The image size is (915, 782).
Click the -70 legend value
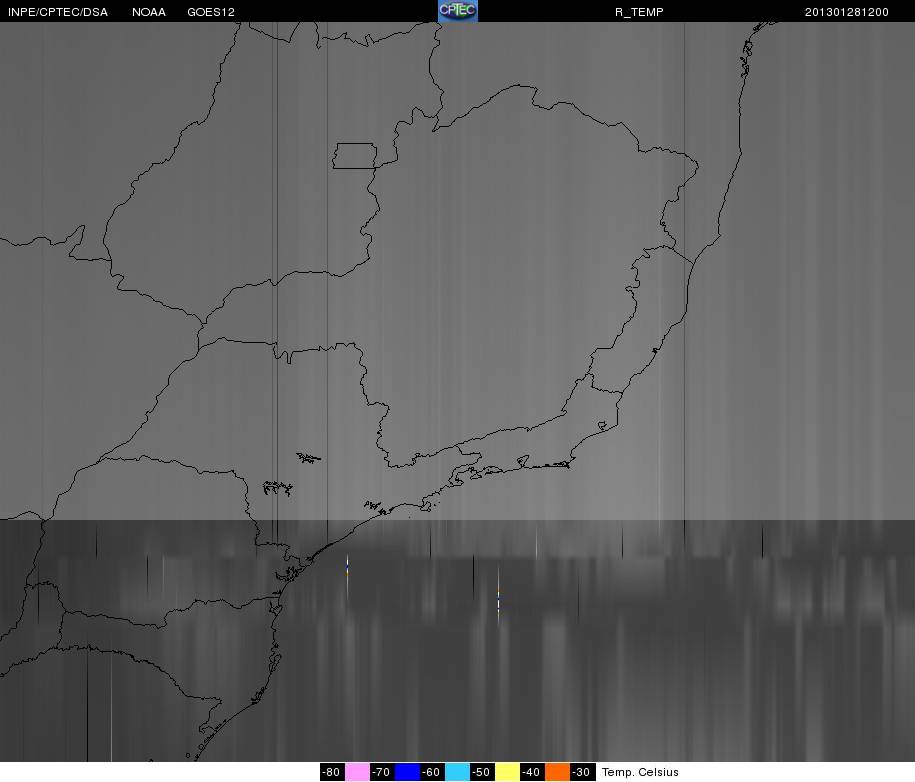[382, 772]
